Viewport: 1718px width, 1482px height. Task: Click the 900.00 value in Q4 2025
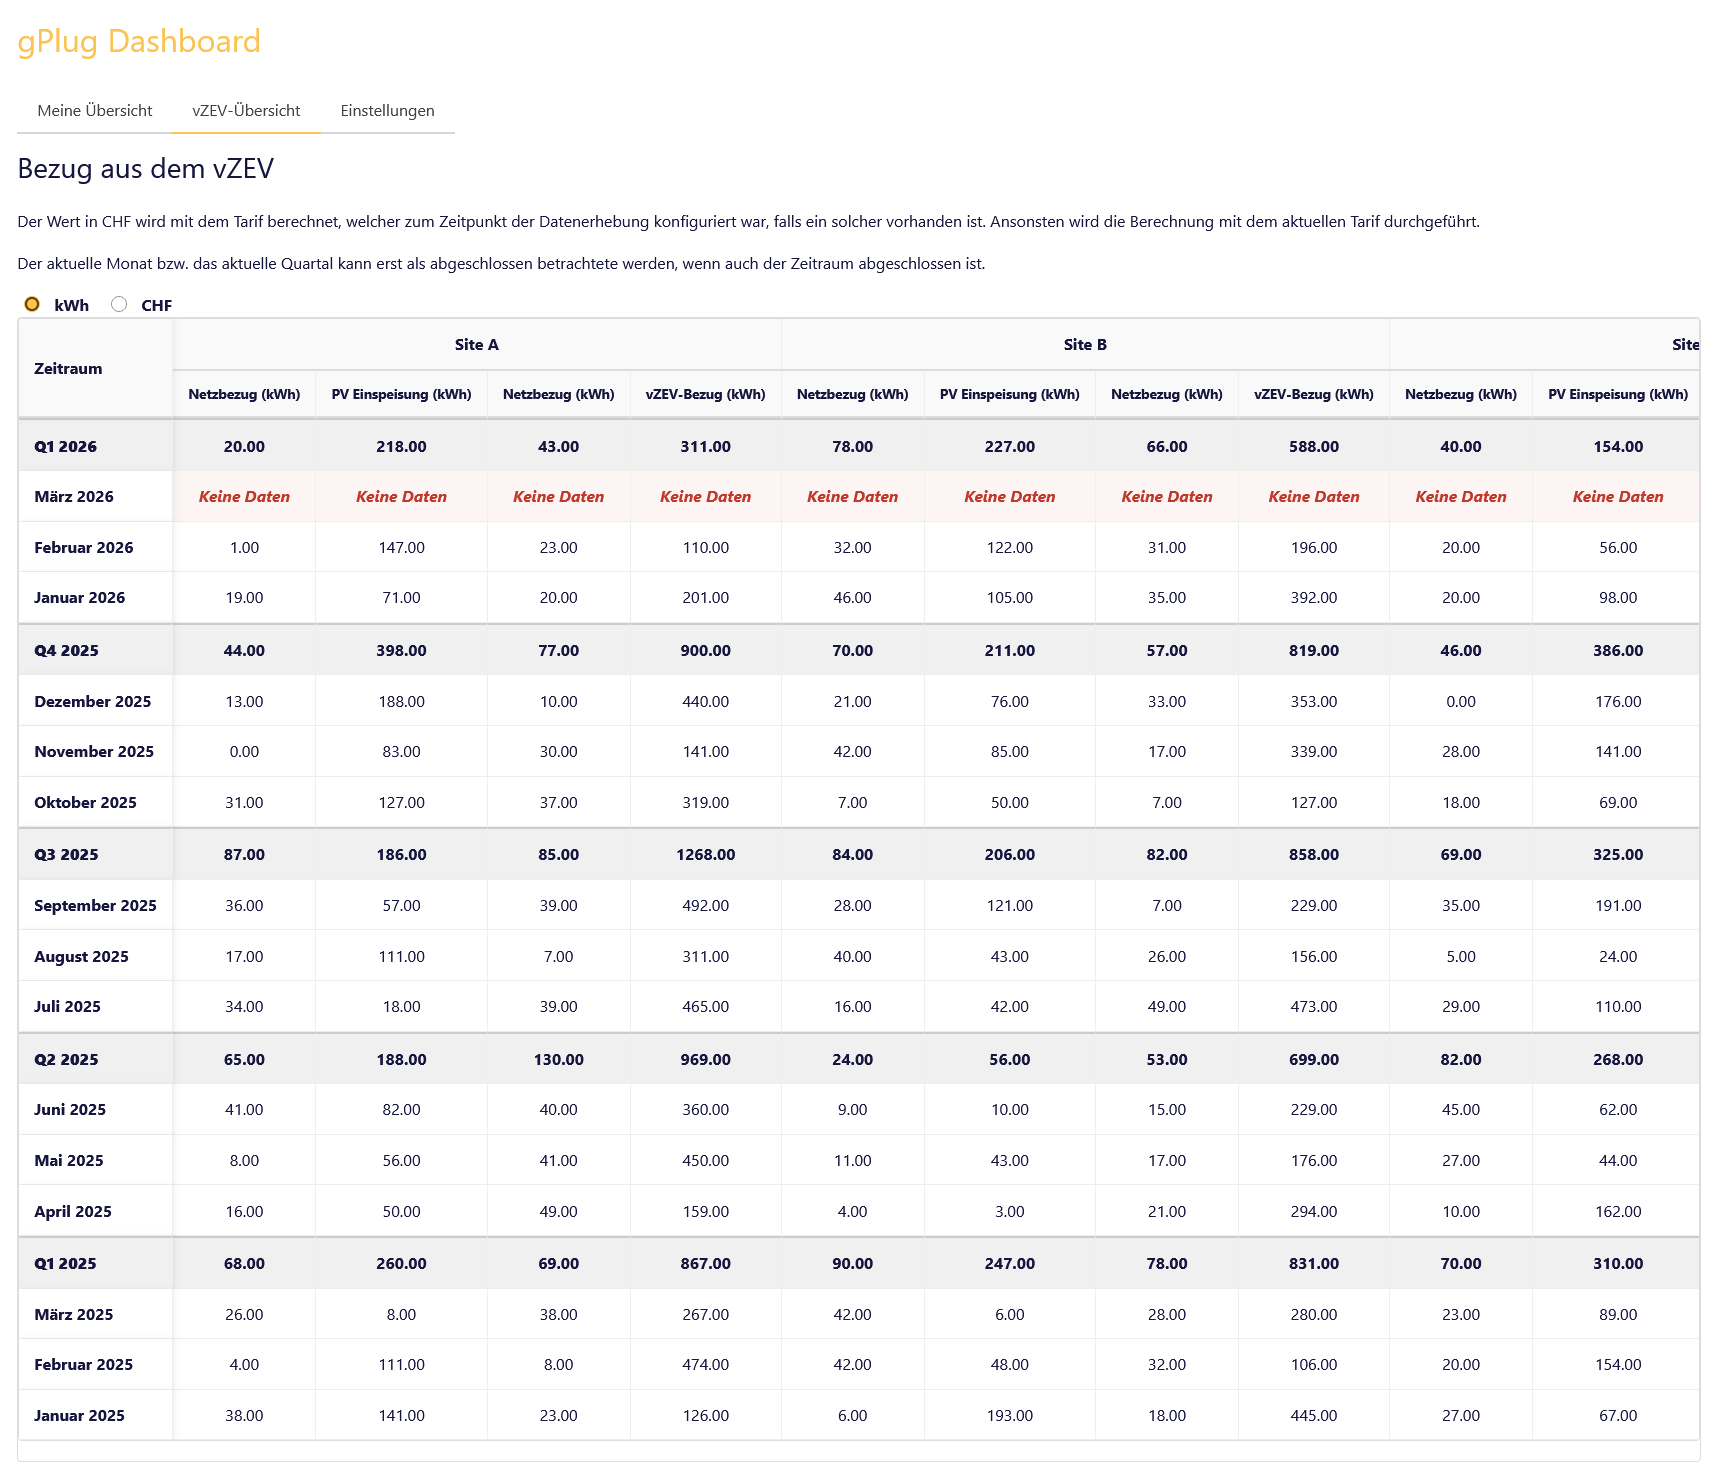click(706, 651)
